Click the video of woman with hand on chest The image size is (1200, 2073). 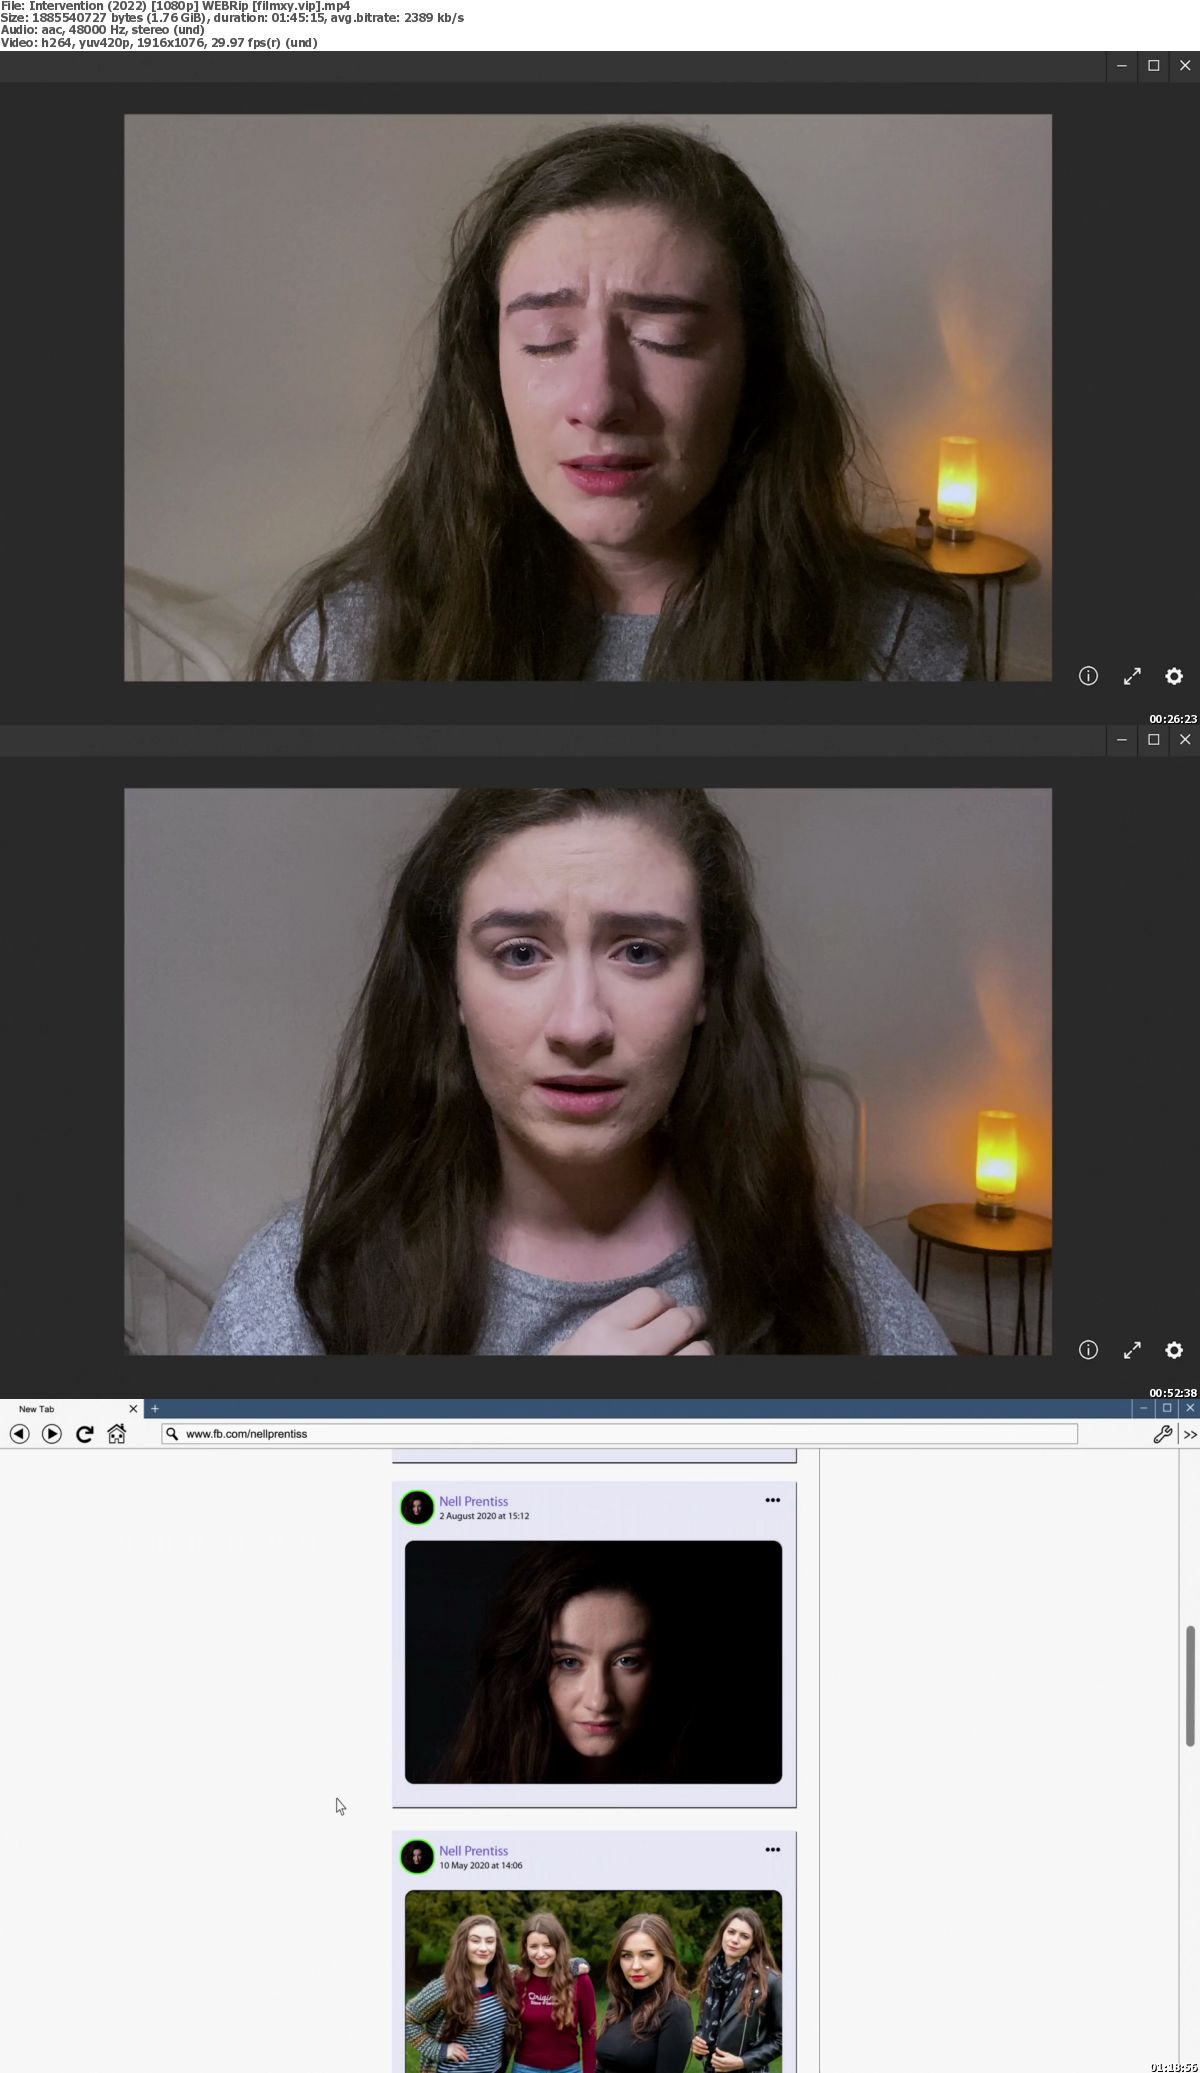pyautogui.click(x=588, y=1072)
